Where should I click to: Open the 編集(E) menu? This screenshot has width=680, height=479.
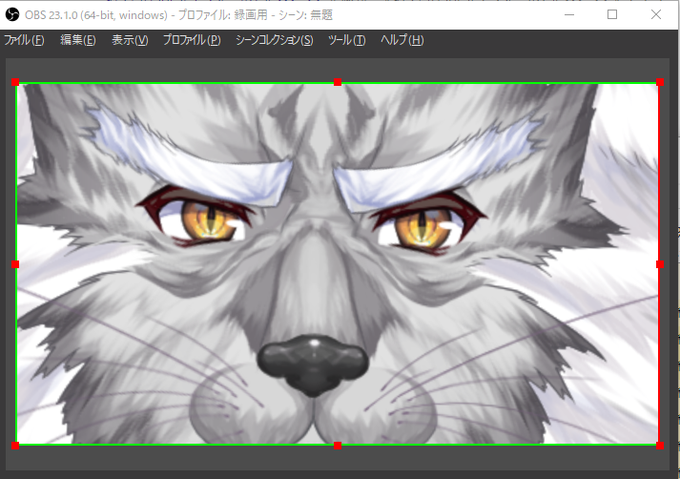tap(78, 40)
